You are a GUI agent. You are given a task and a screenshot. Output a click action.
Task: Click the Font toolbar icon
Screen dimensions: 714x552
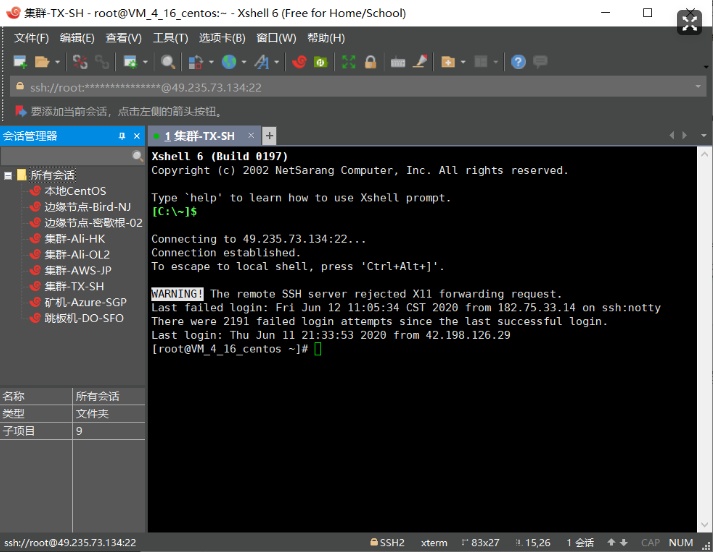point(261,61)
